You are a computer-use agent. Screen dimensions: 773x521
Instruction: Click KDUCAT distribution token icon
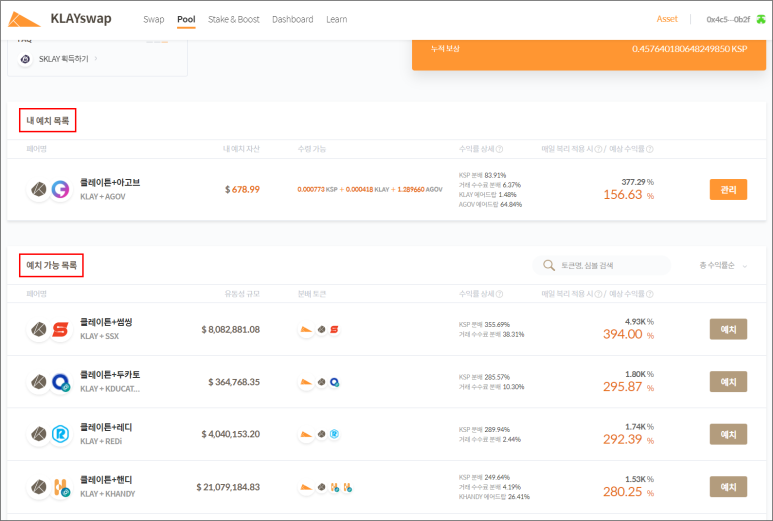click(334, 382)
